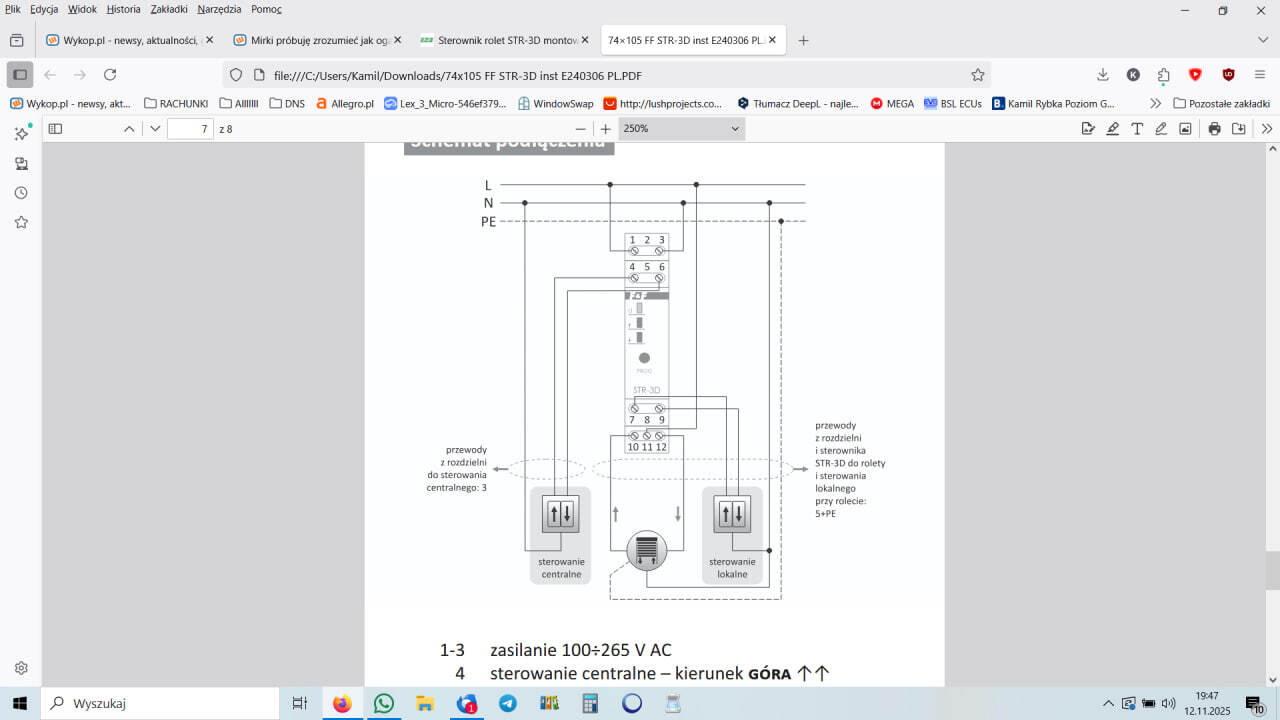
Task: Open synced tabs in the sidebar
Action: 21,164
